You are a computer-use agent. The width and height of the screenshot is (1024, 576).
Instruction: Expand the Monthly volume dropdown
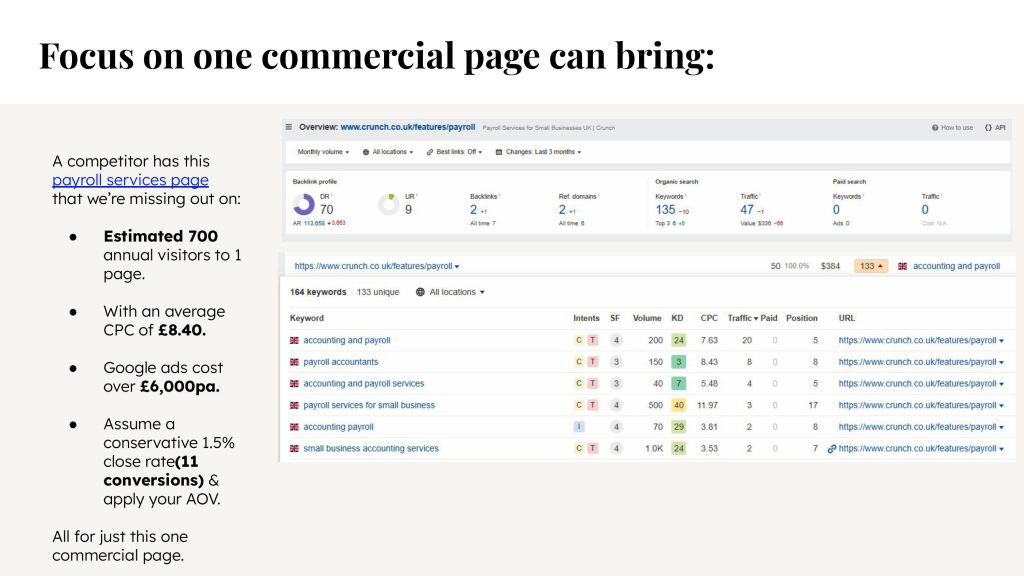[323, 152]
